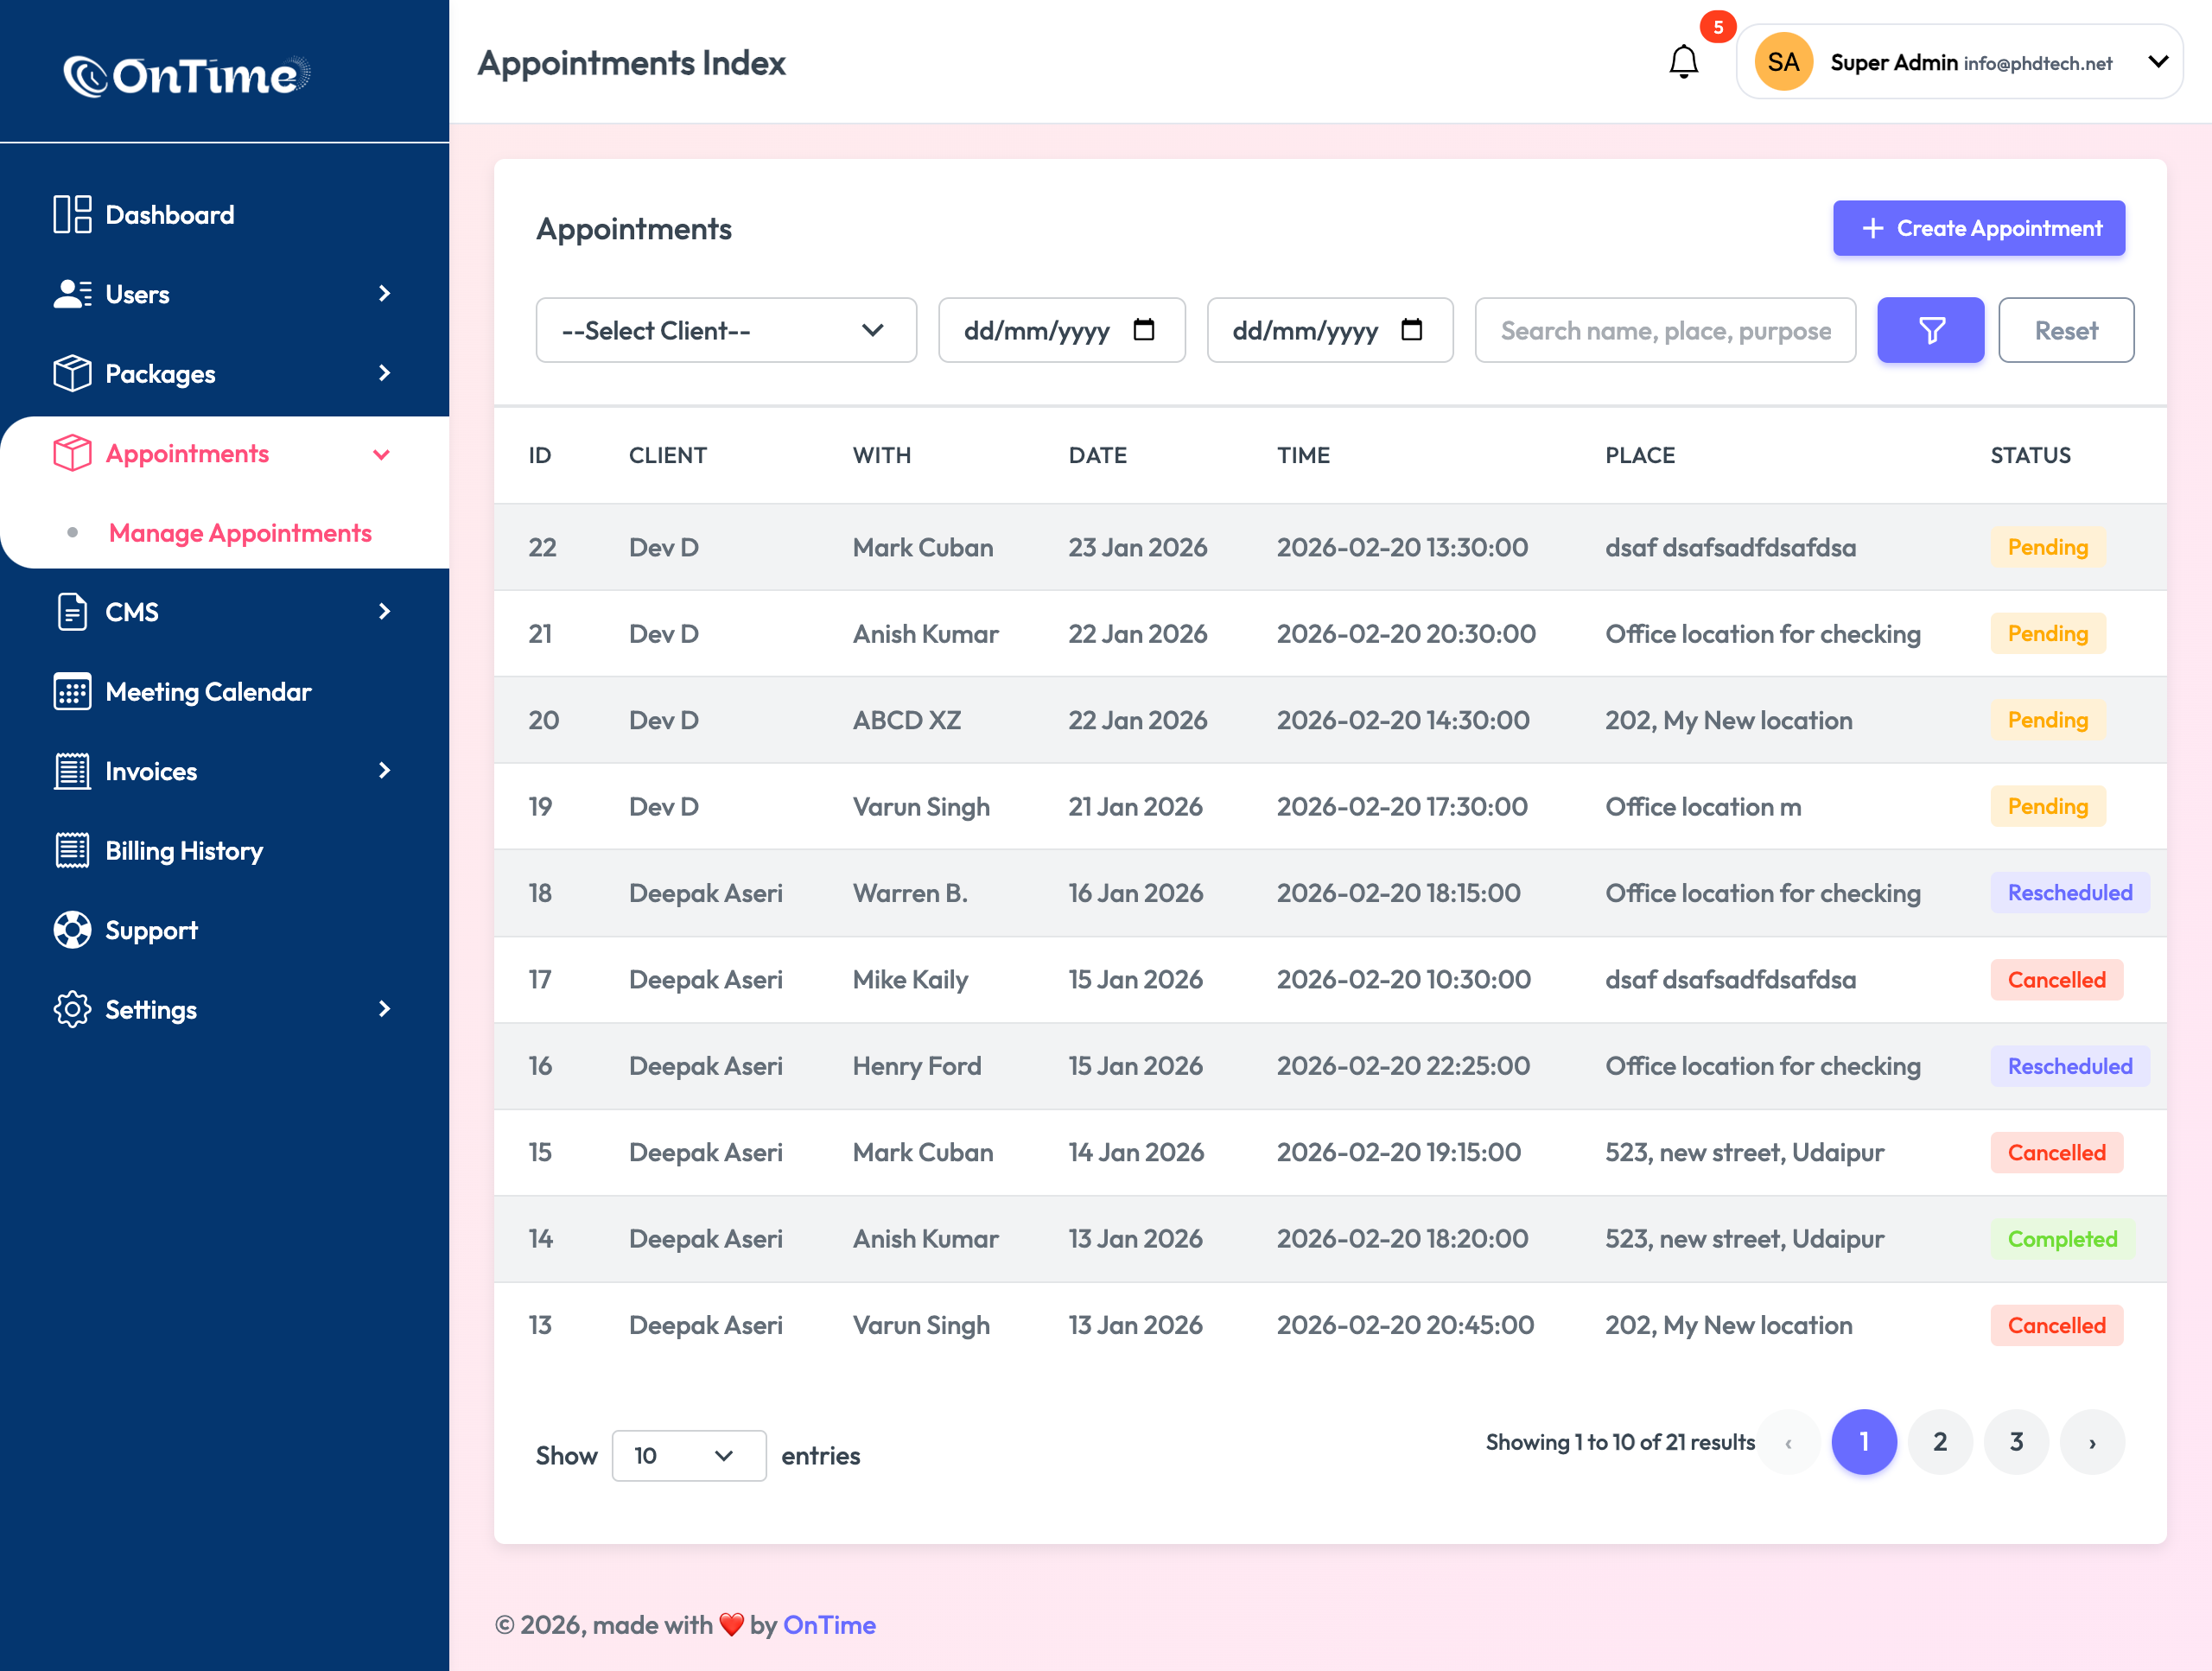
Task: Expand the Super Admin account menu
Action: point(2158,62)
